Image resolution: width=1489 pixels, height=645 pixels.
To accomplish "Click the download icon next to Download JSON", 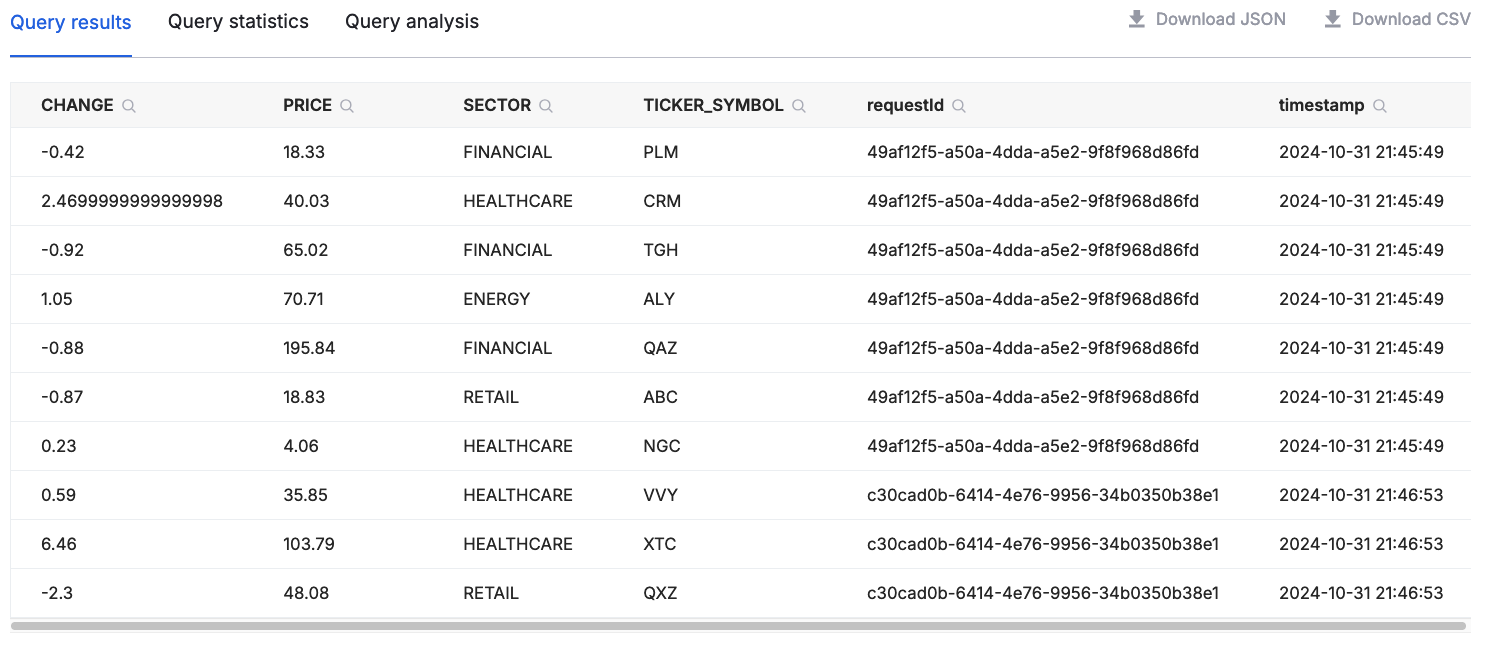I will [1137, 19].
